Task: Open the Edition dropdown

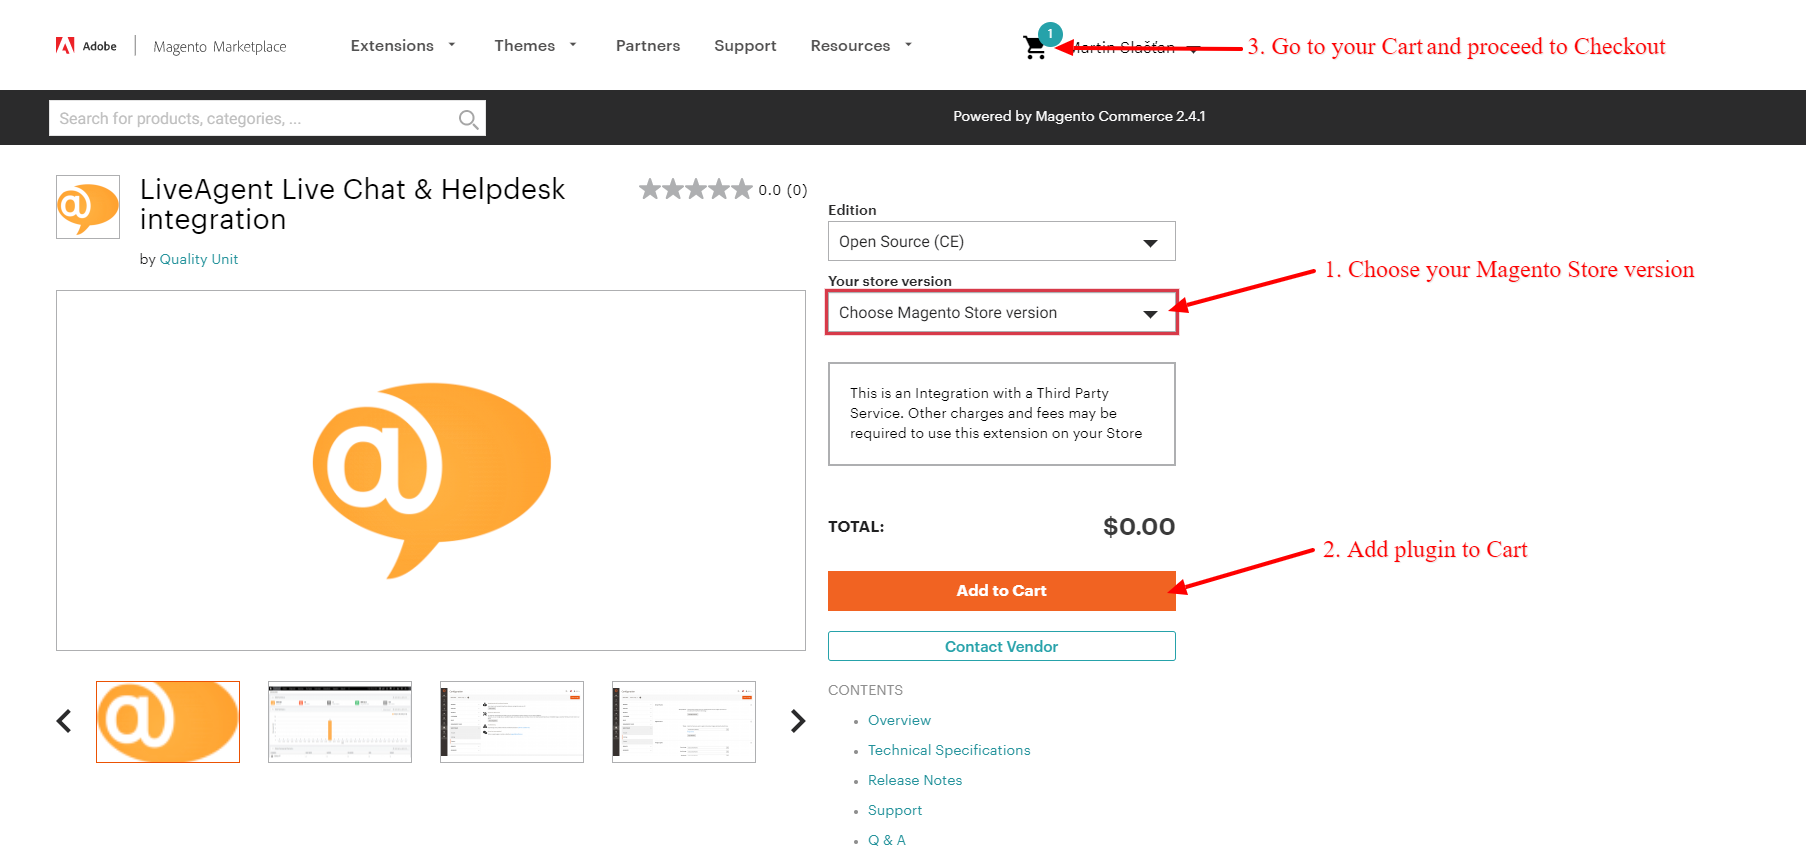Action: pyautogui.click(x=1001, y=241)
